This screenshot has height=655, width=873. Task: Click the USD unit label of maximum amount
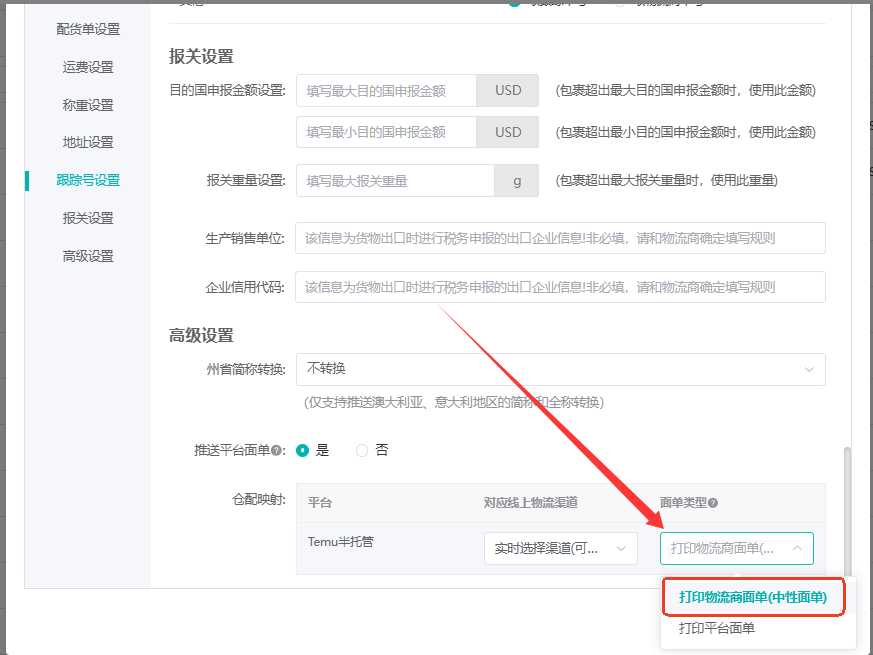(x=508, y=90)
